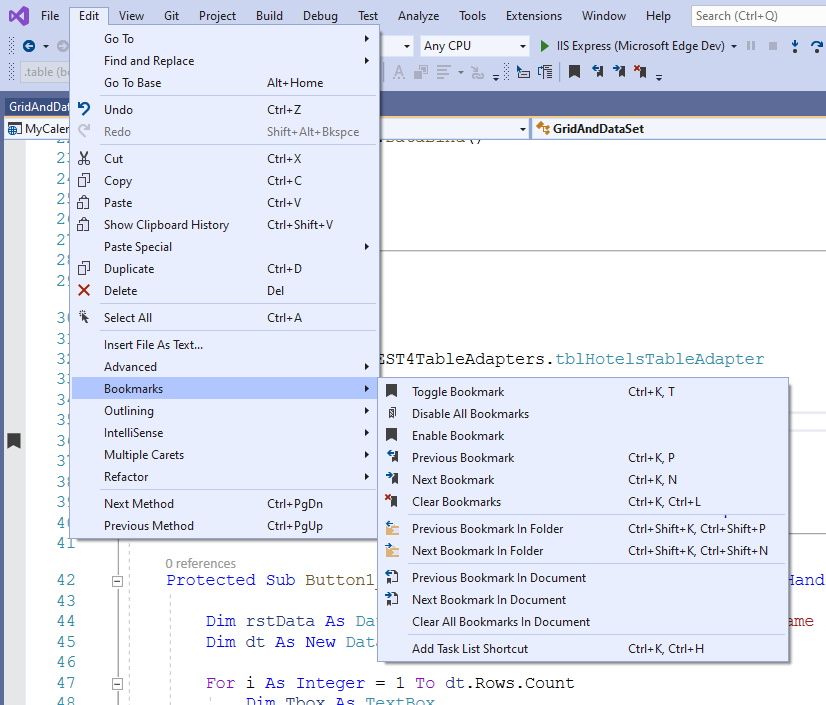This screenshot has width=826, height=705.
Task: Click the Break All pause icon
Action: click(x=751, y=46)
